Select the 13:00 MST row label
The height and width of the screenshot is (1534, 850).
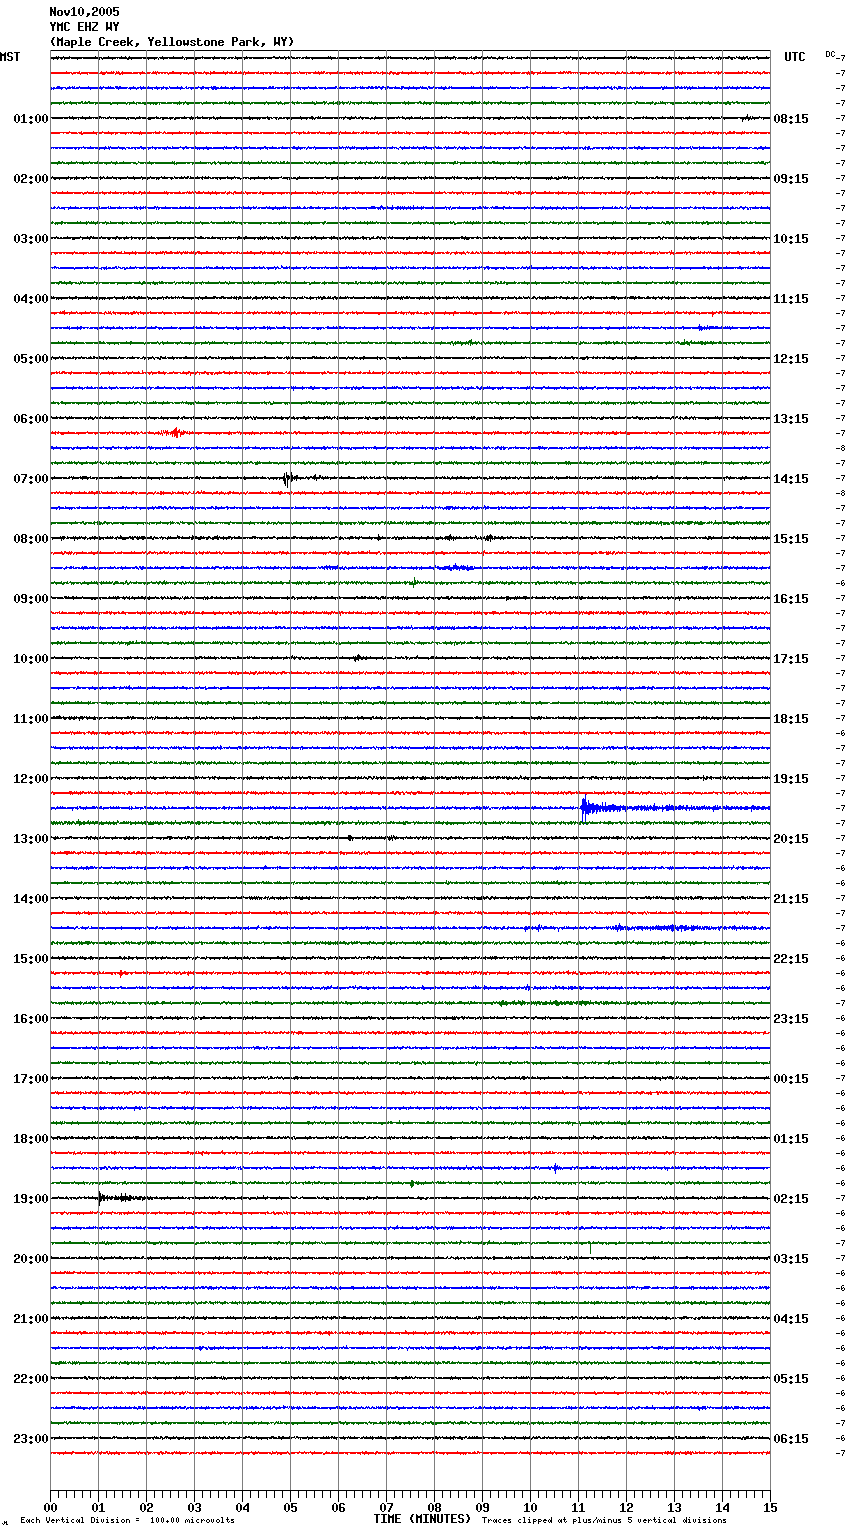click(x=31, y=839)
